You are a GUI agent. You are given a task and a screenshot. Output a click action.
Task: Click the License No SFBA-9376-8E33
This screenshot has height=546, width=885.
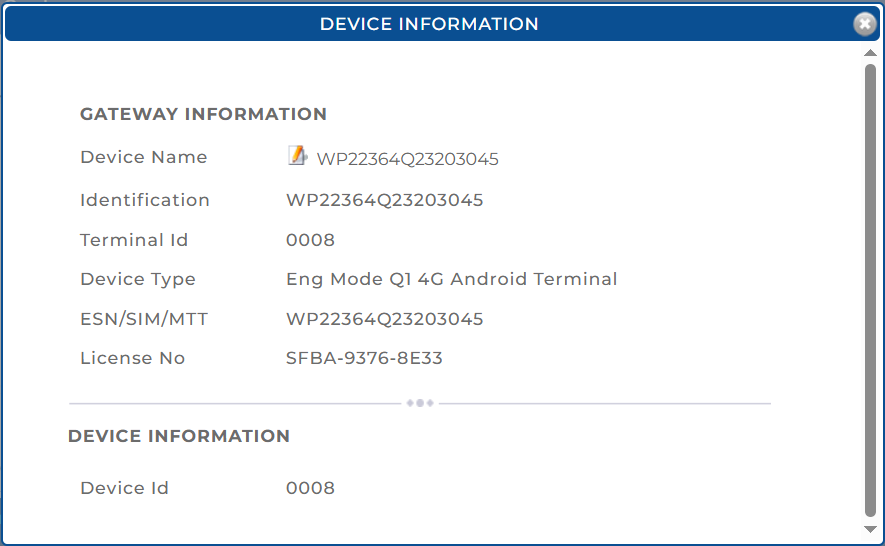point(364,358)
